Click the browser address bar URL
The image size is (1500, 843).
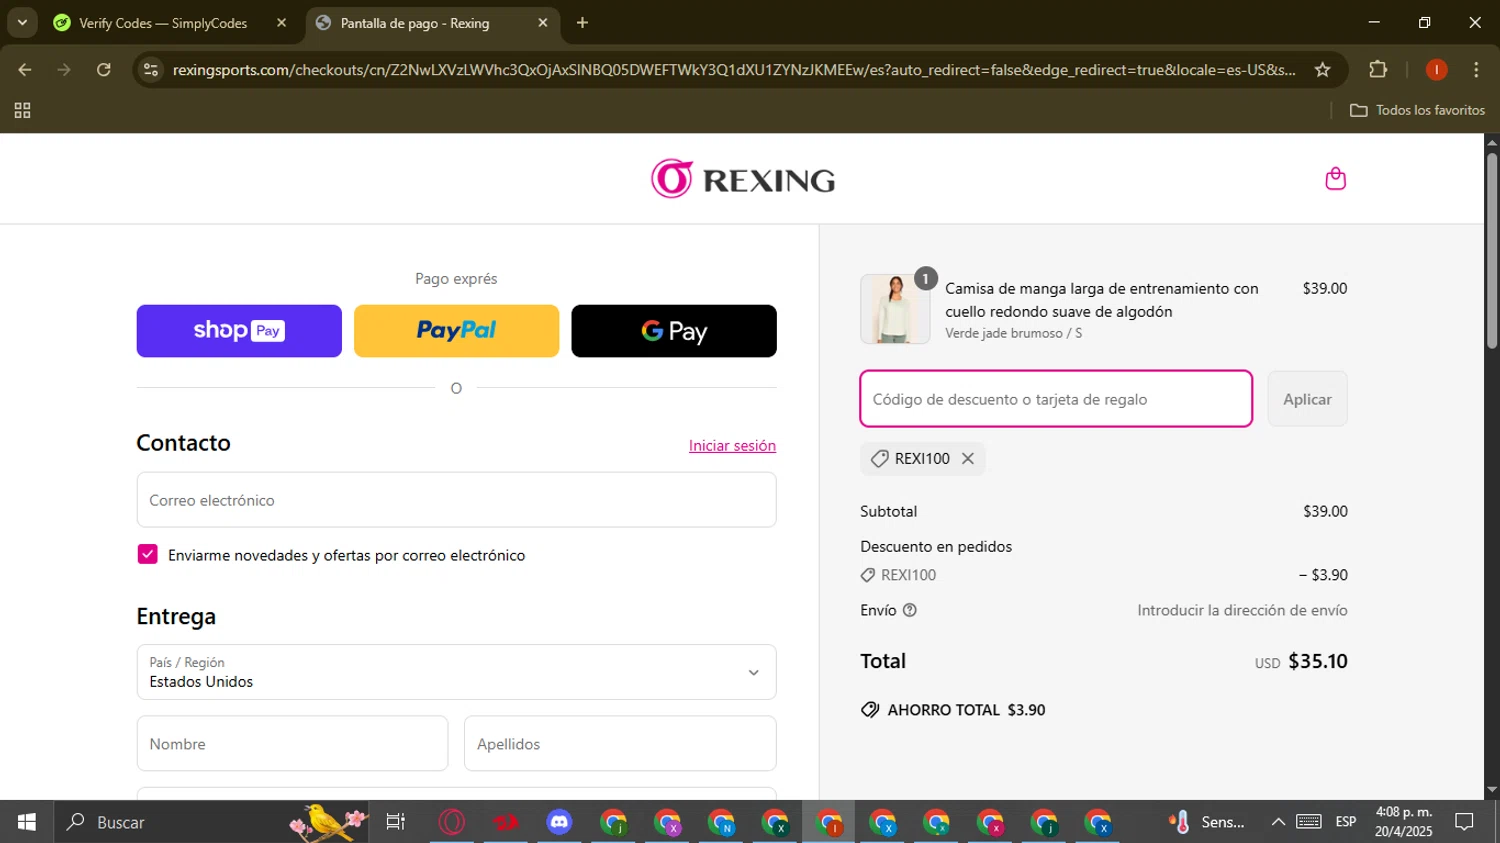point(733,70)
